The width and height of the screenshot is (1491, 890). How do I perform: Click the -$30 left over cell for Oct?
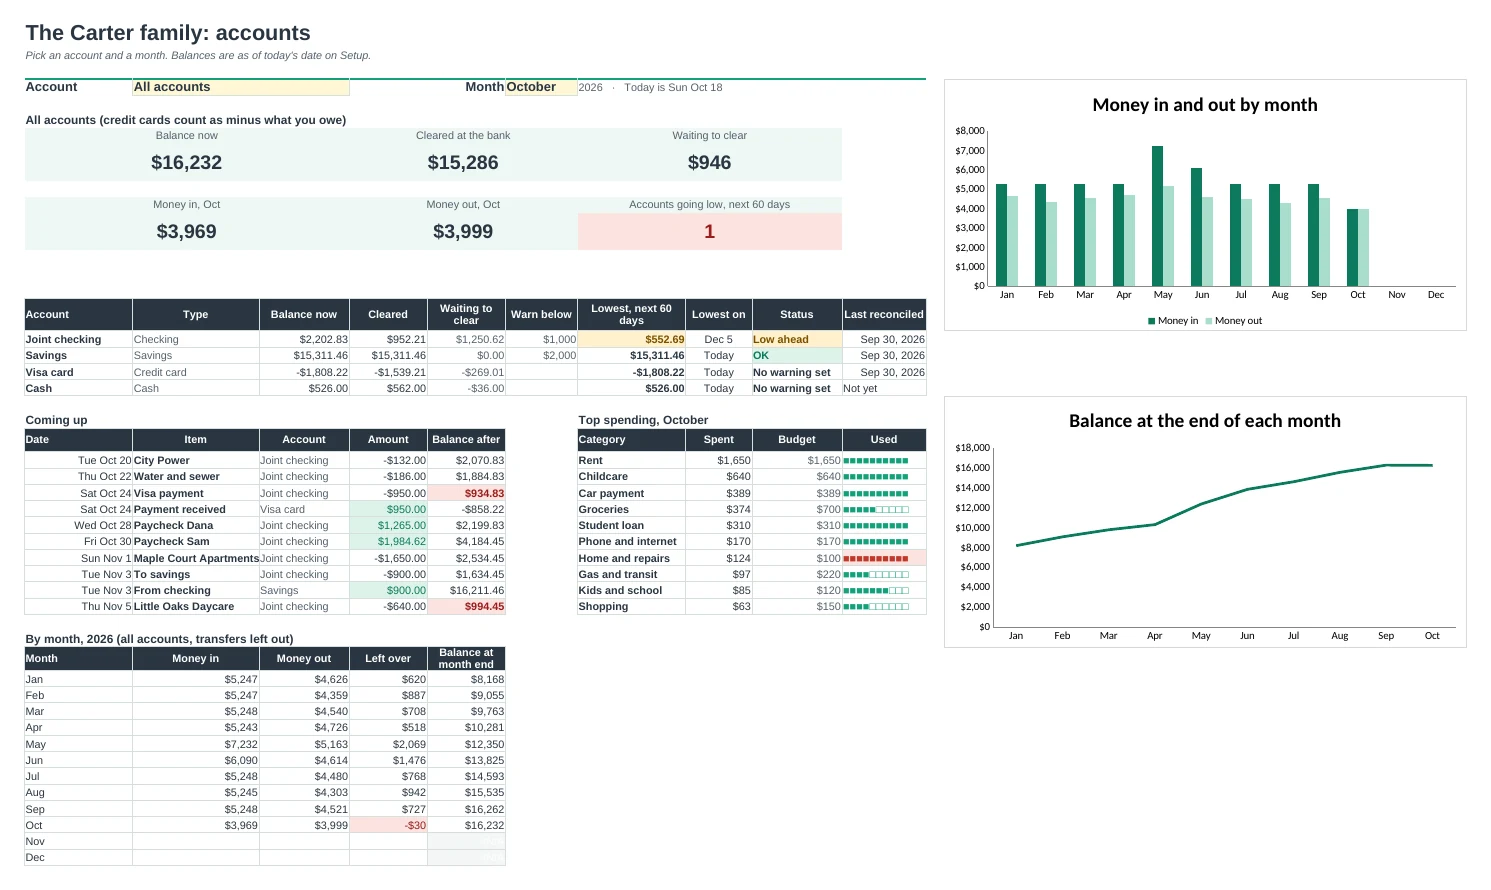(x=388, y=825)
